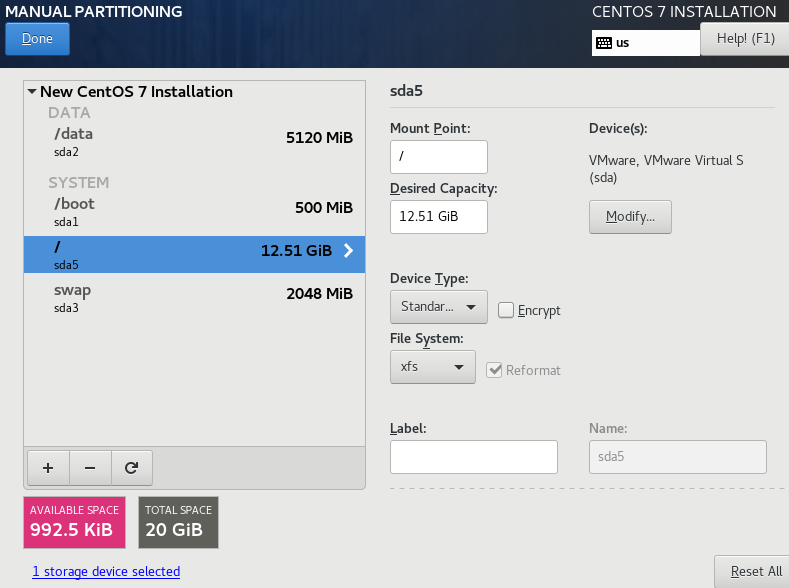Screen dimensions: 789x588
Task: Collapse the New CentOS 7 Installation tree
Action: (x=32, y=92)
